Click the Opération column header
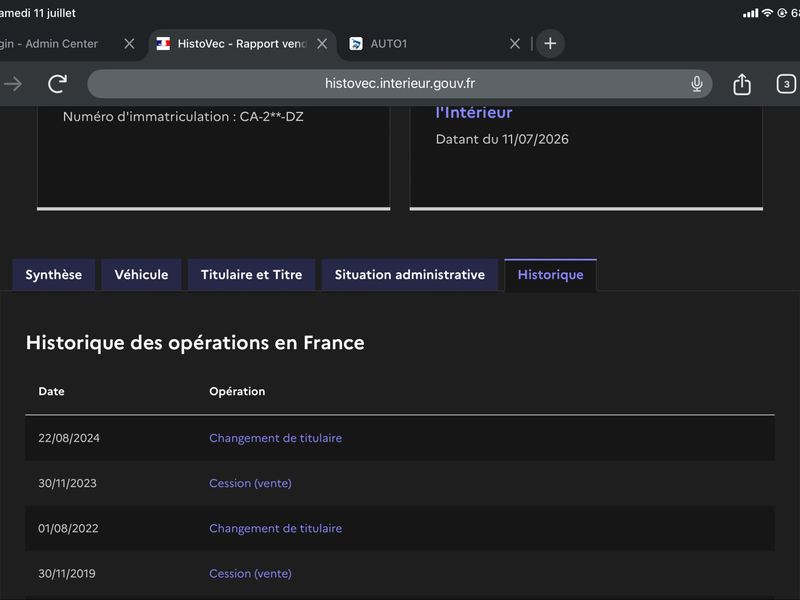 (x=237, y=391)
